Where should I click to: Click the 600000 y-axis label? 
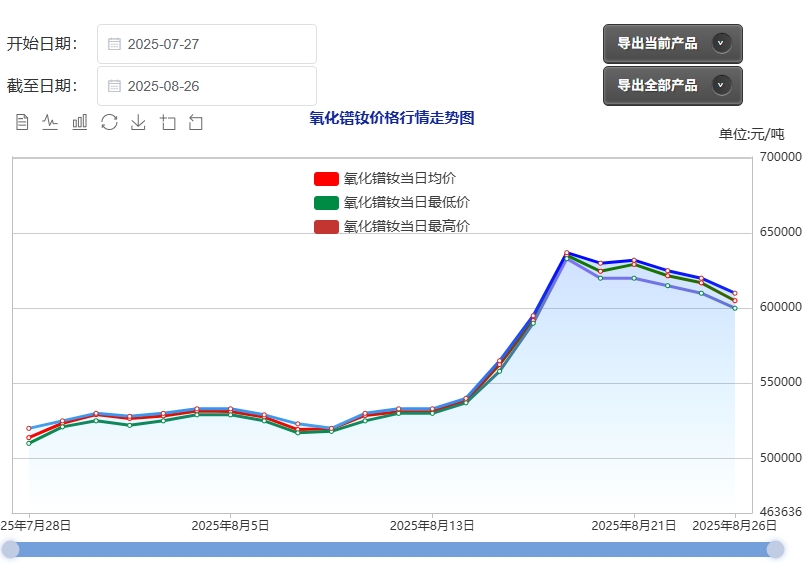[781, 307]
